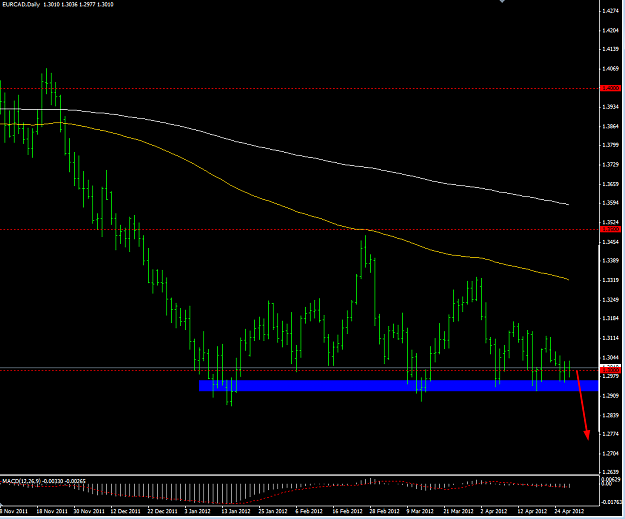Click the 1.4069 price scale label
Image resolution: width=625 pixels, height=519 pixels.
pos(611,69)
